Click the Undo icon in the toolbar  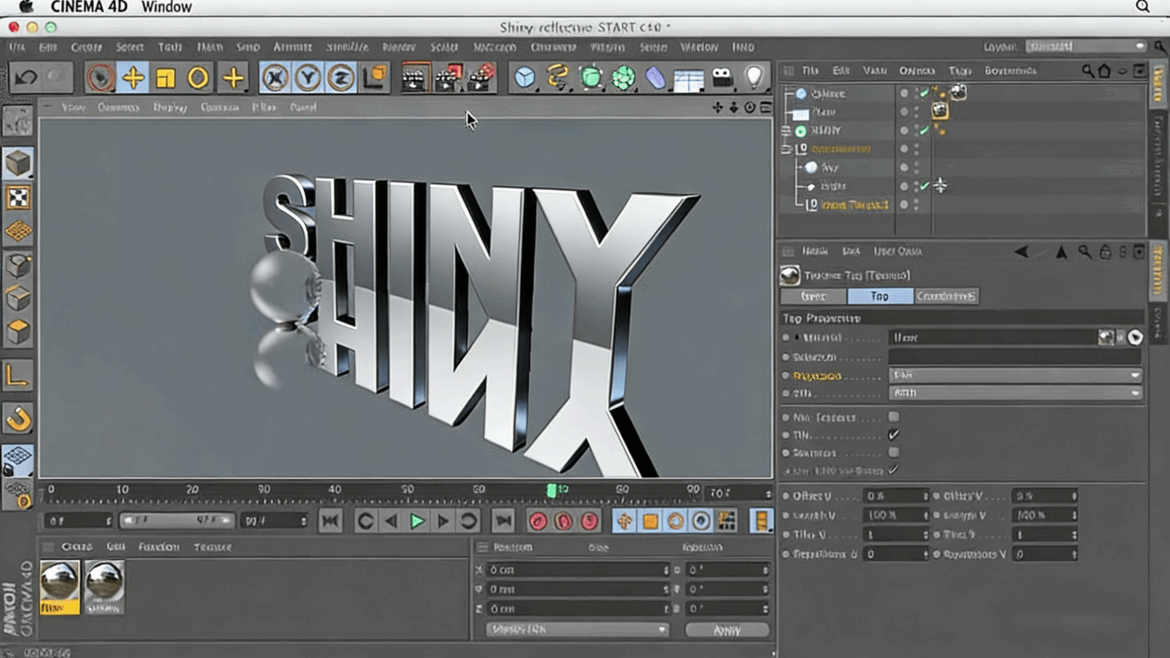pos(25,77)
